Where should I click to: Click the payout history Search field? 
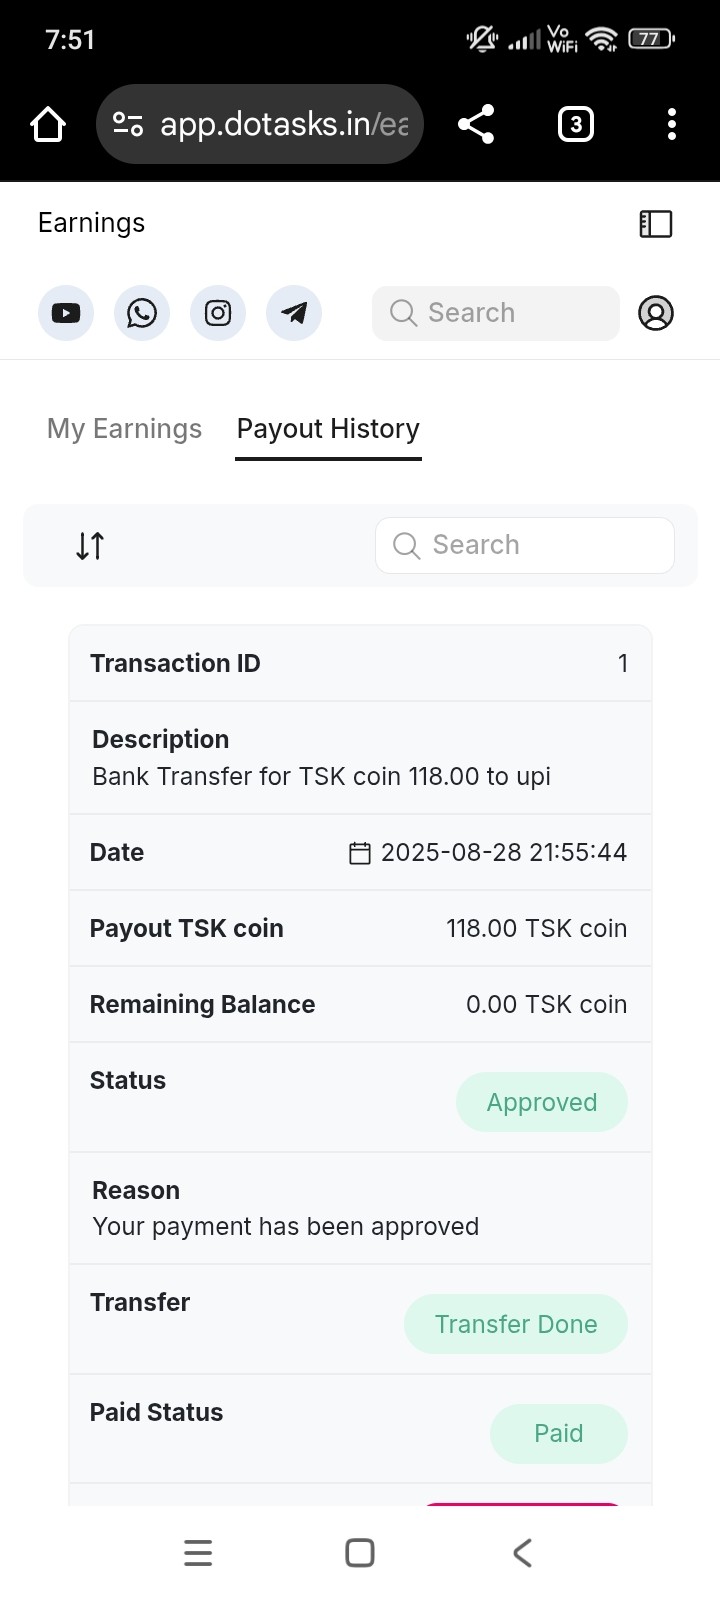click(525, 545)
